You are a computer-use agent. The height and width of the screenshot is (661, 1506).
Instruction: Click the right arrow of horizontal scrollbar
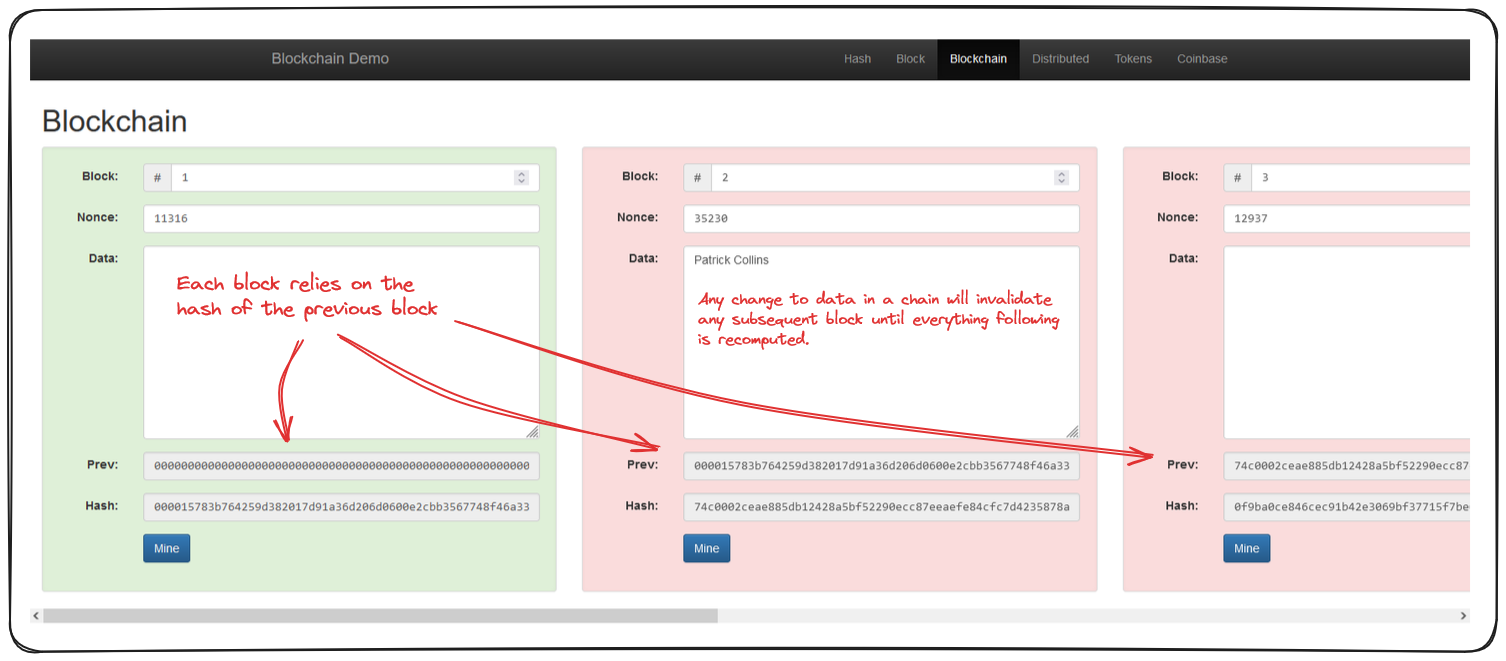1463,616
